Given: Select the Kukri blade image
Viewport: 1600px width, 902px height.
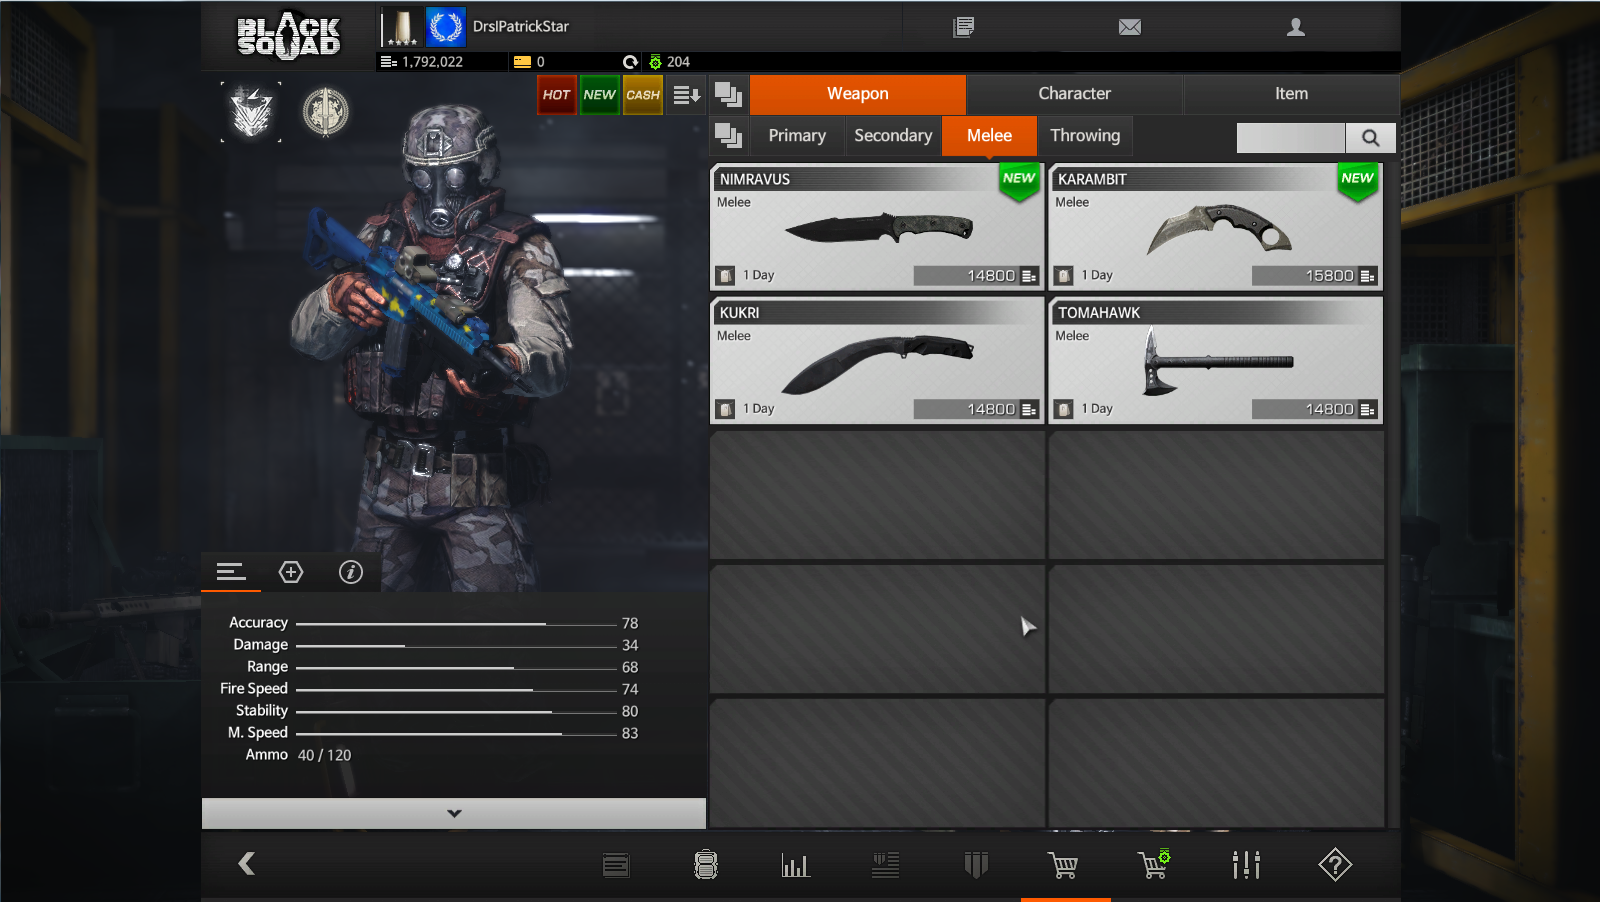Looking at the screenshot, I should point(877,364).
